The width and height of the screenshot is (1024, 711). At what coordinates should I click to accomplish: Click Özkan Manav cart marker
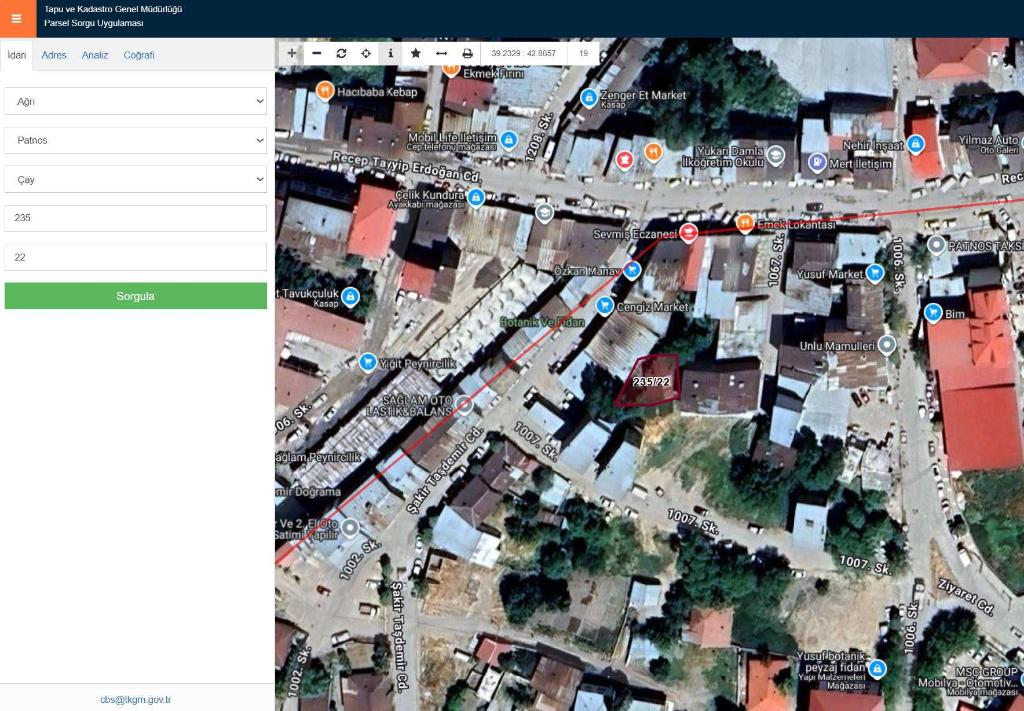point(631,270)
